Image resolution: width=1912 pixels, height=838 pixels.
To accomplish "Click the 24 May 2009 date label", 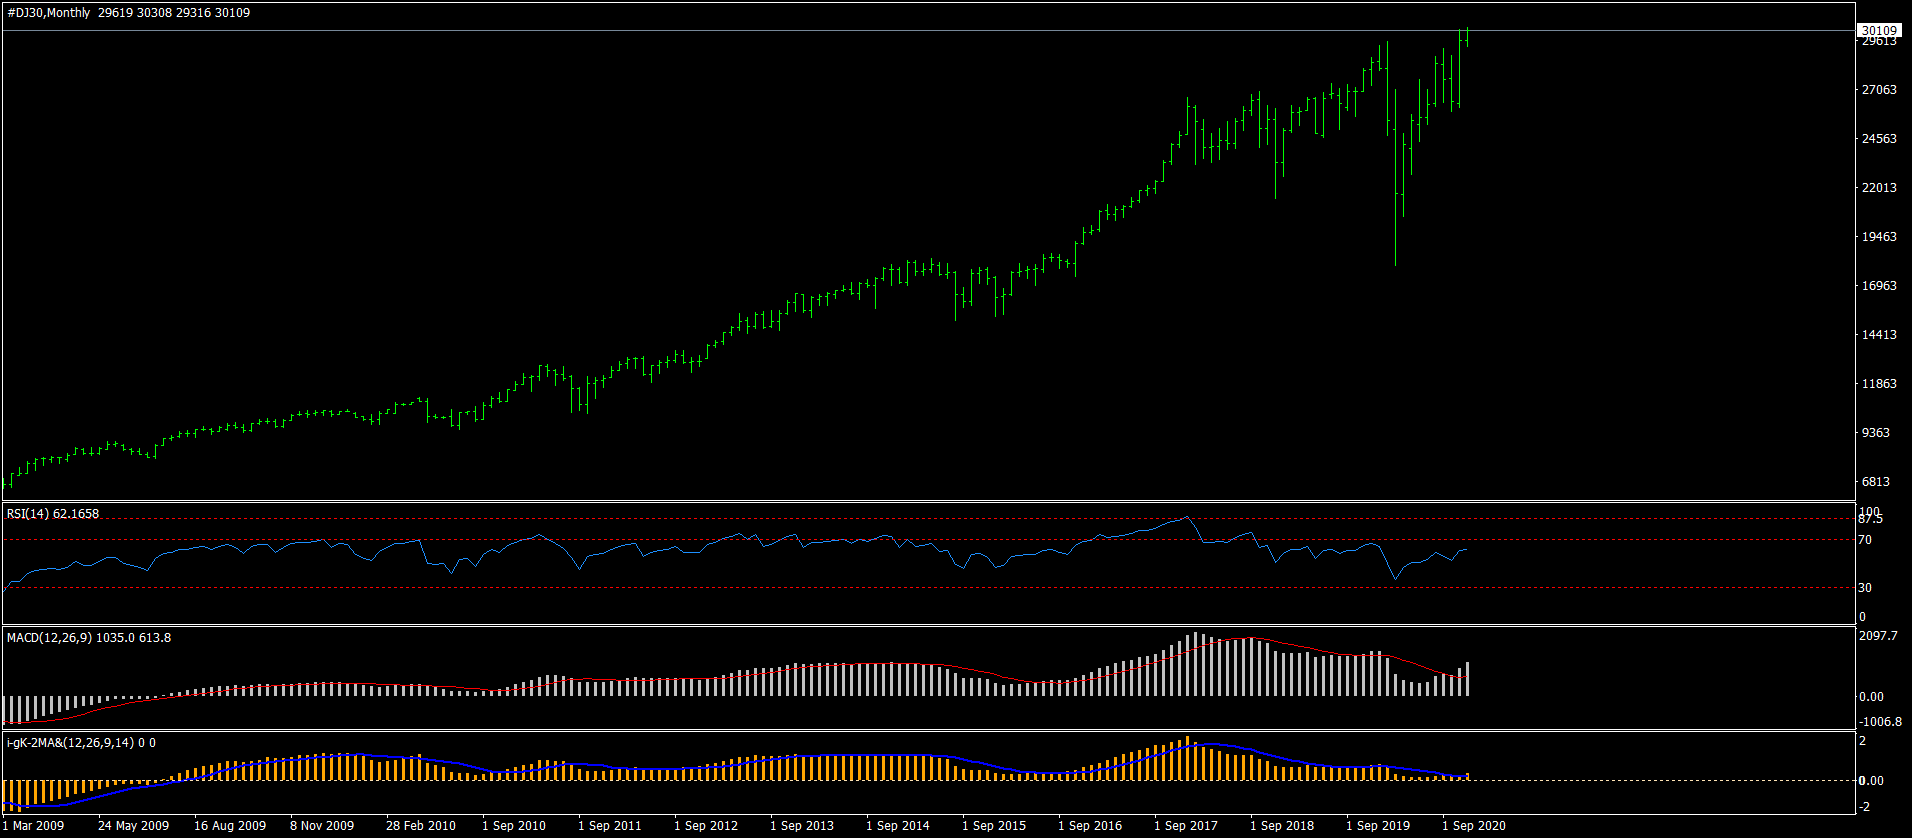I will [x=133, y=826].
